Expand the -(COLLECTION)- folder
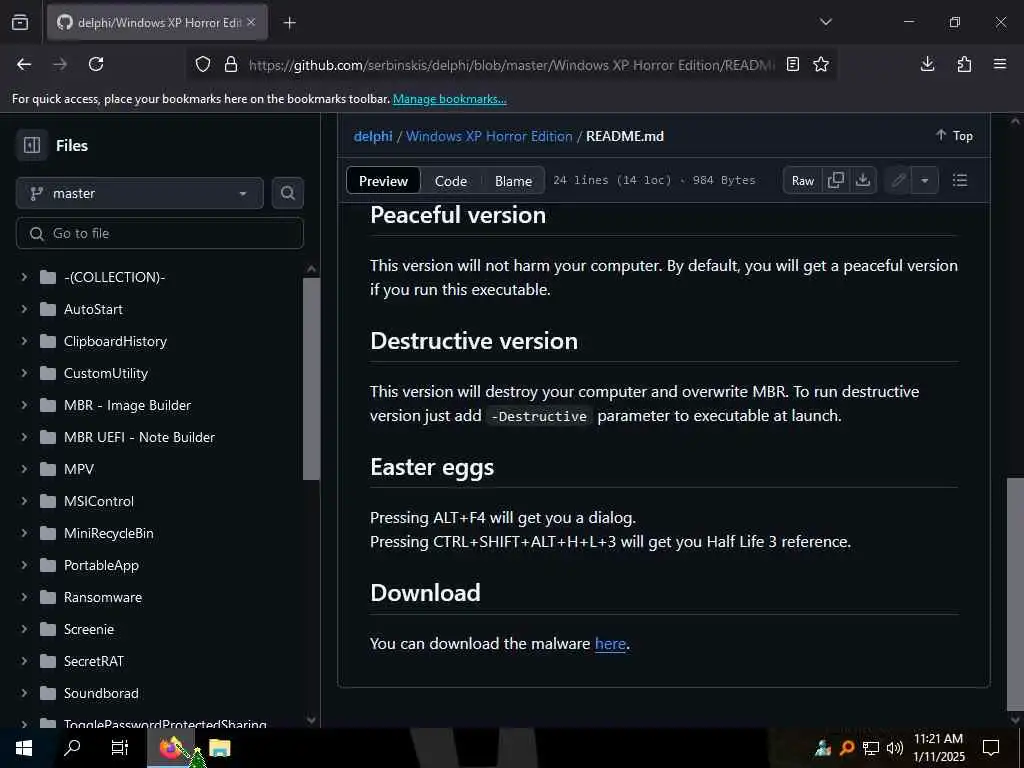The image size is (1024, 768). pyautogui.click(x=24, y=277)
